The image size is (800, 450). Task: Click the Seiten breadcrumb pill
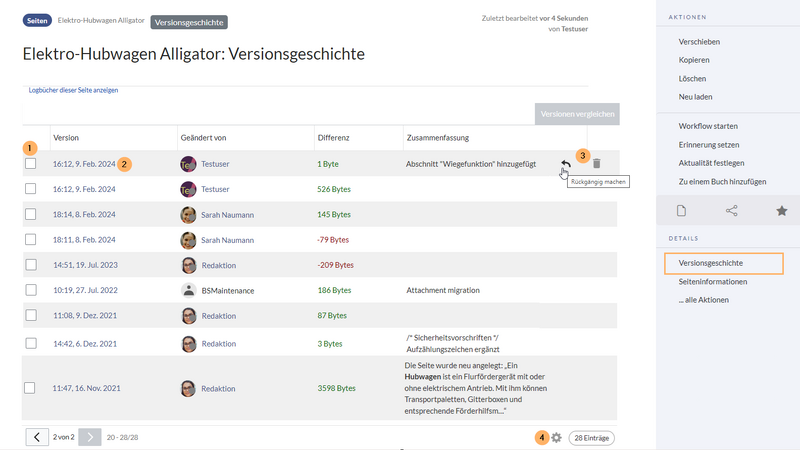point(37,20)
